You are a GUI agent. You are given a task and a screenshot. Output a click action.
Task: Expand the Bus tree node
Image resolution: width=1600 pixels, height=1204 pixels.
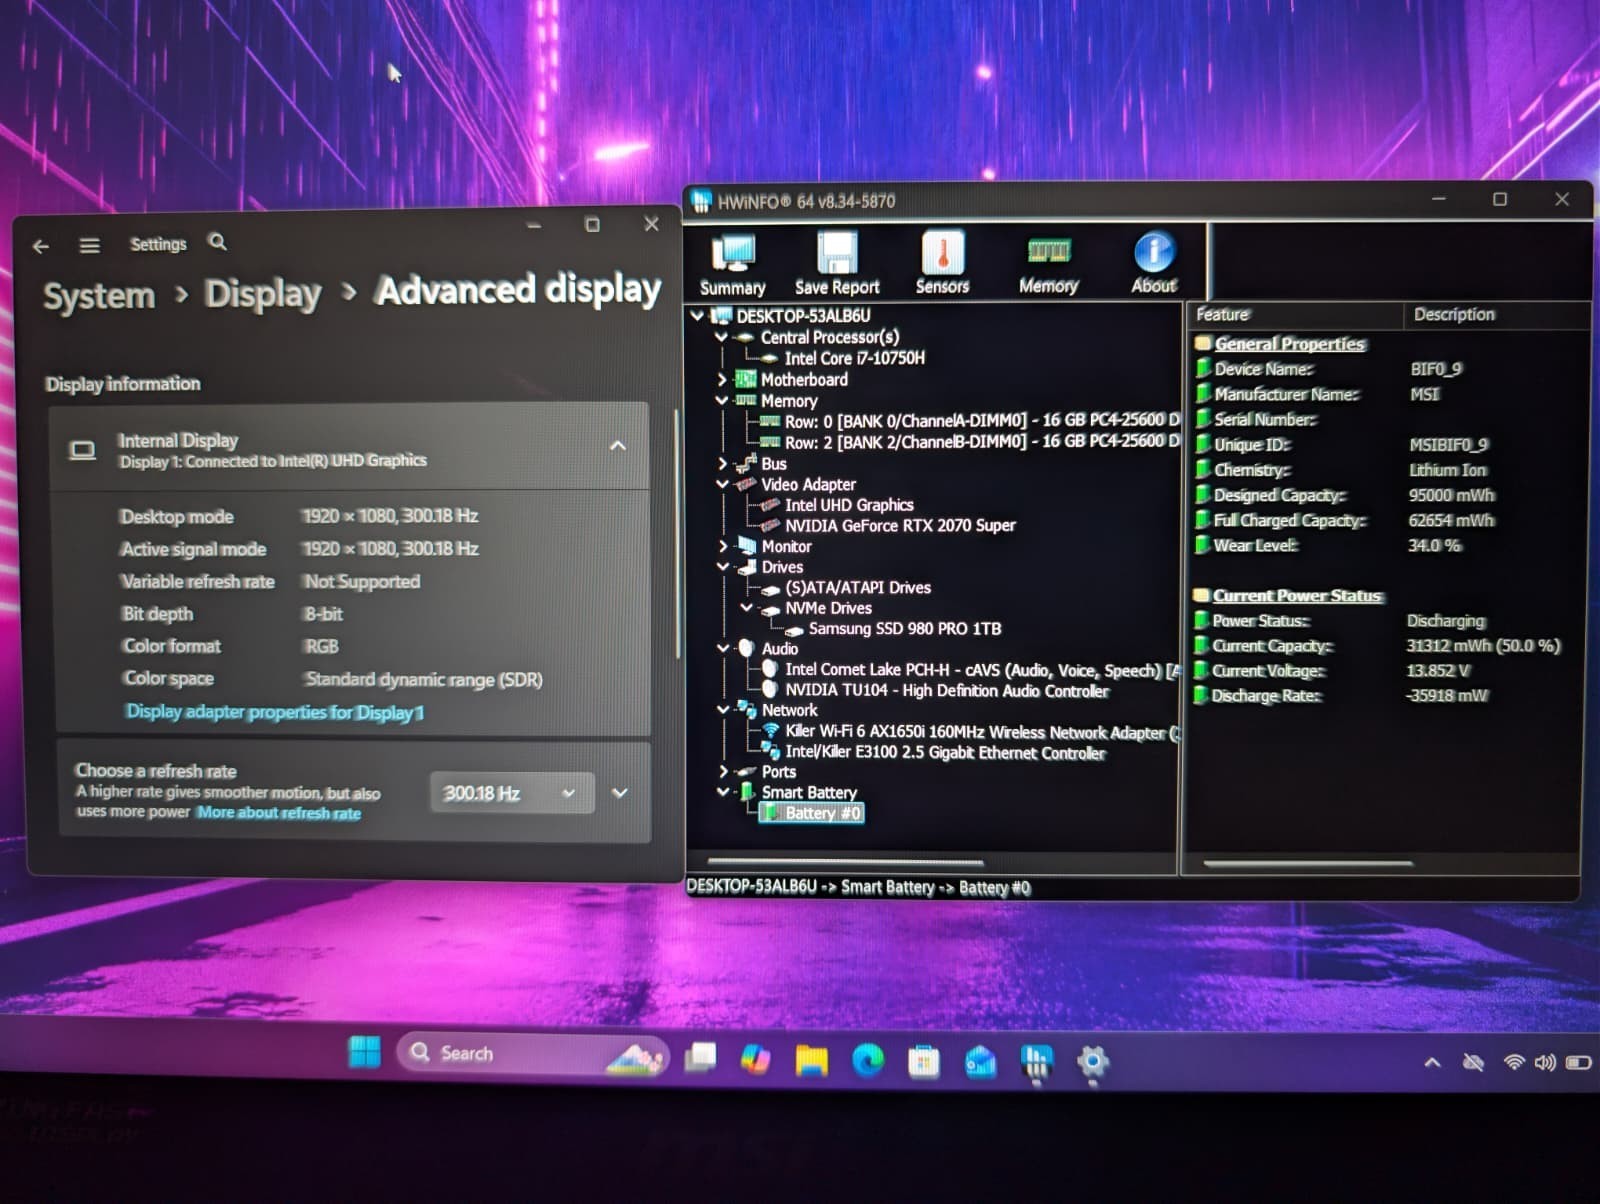point(723,464)
